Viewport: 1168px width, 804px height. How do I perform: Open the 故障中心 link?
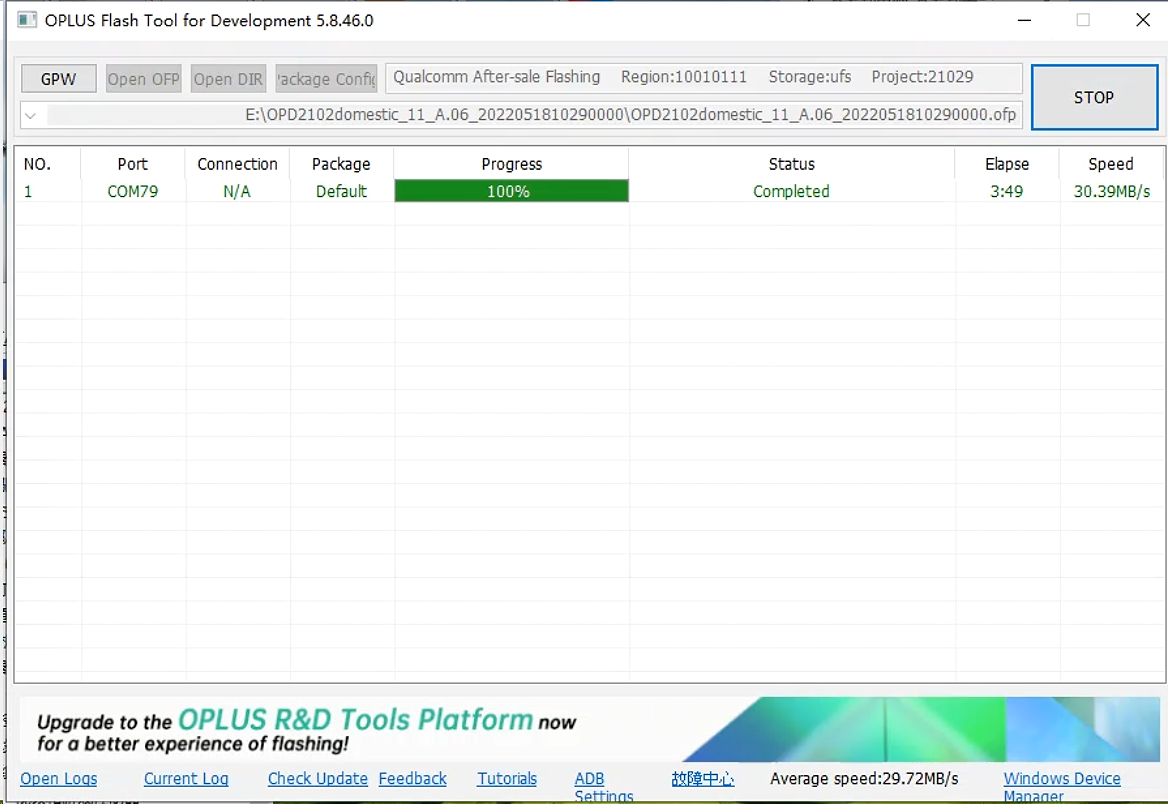click(x=702, y=779)
